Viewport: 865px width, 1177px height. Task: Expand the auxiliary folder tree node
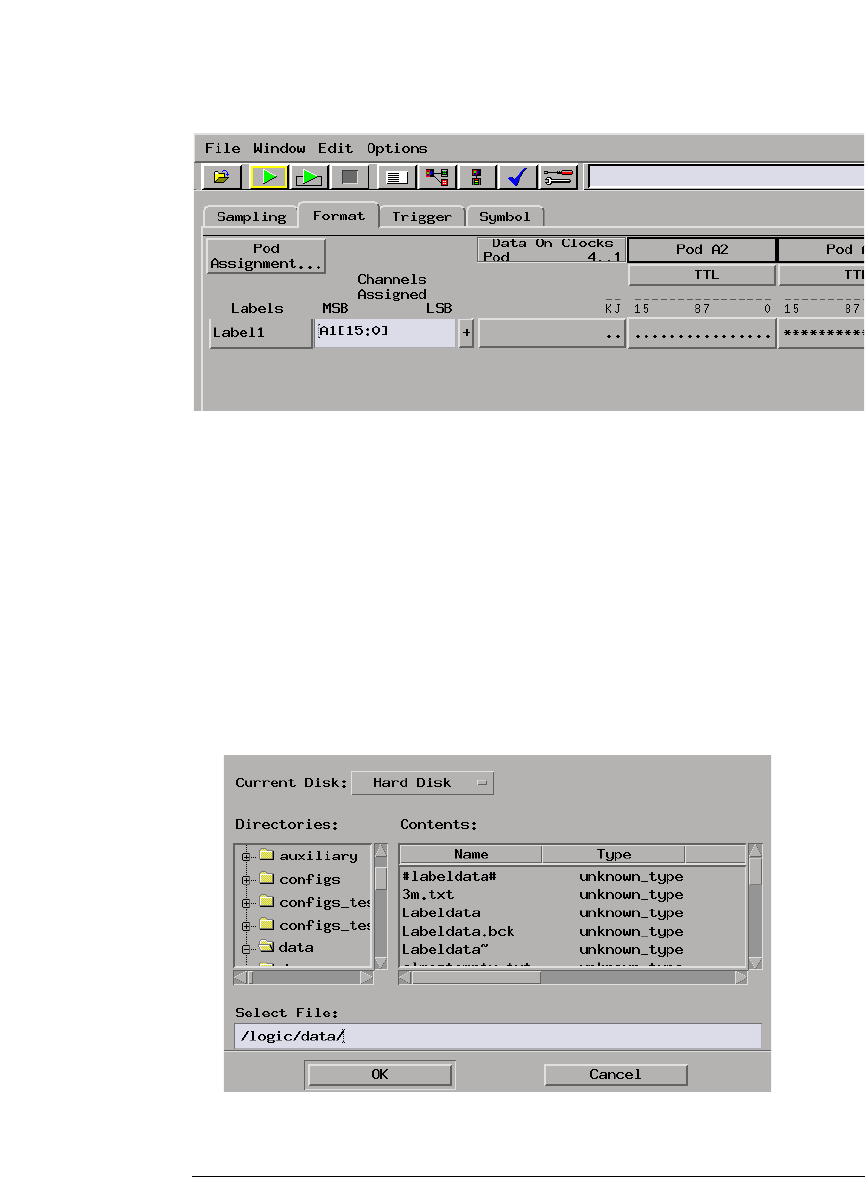tap(246, 856)
